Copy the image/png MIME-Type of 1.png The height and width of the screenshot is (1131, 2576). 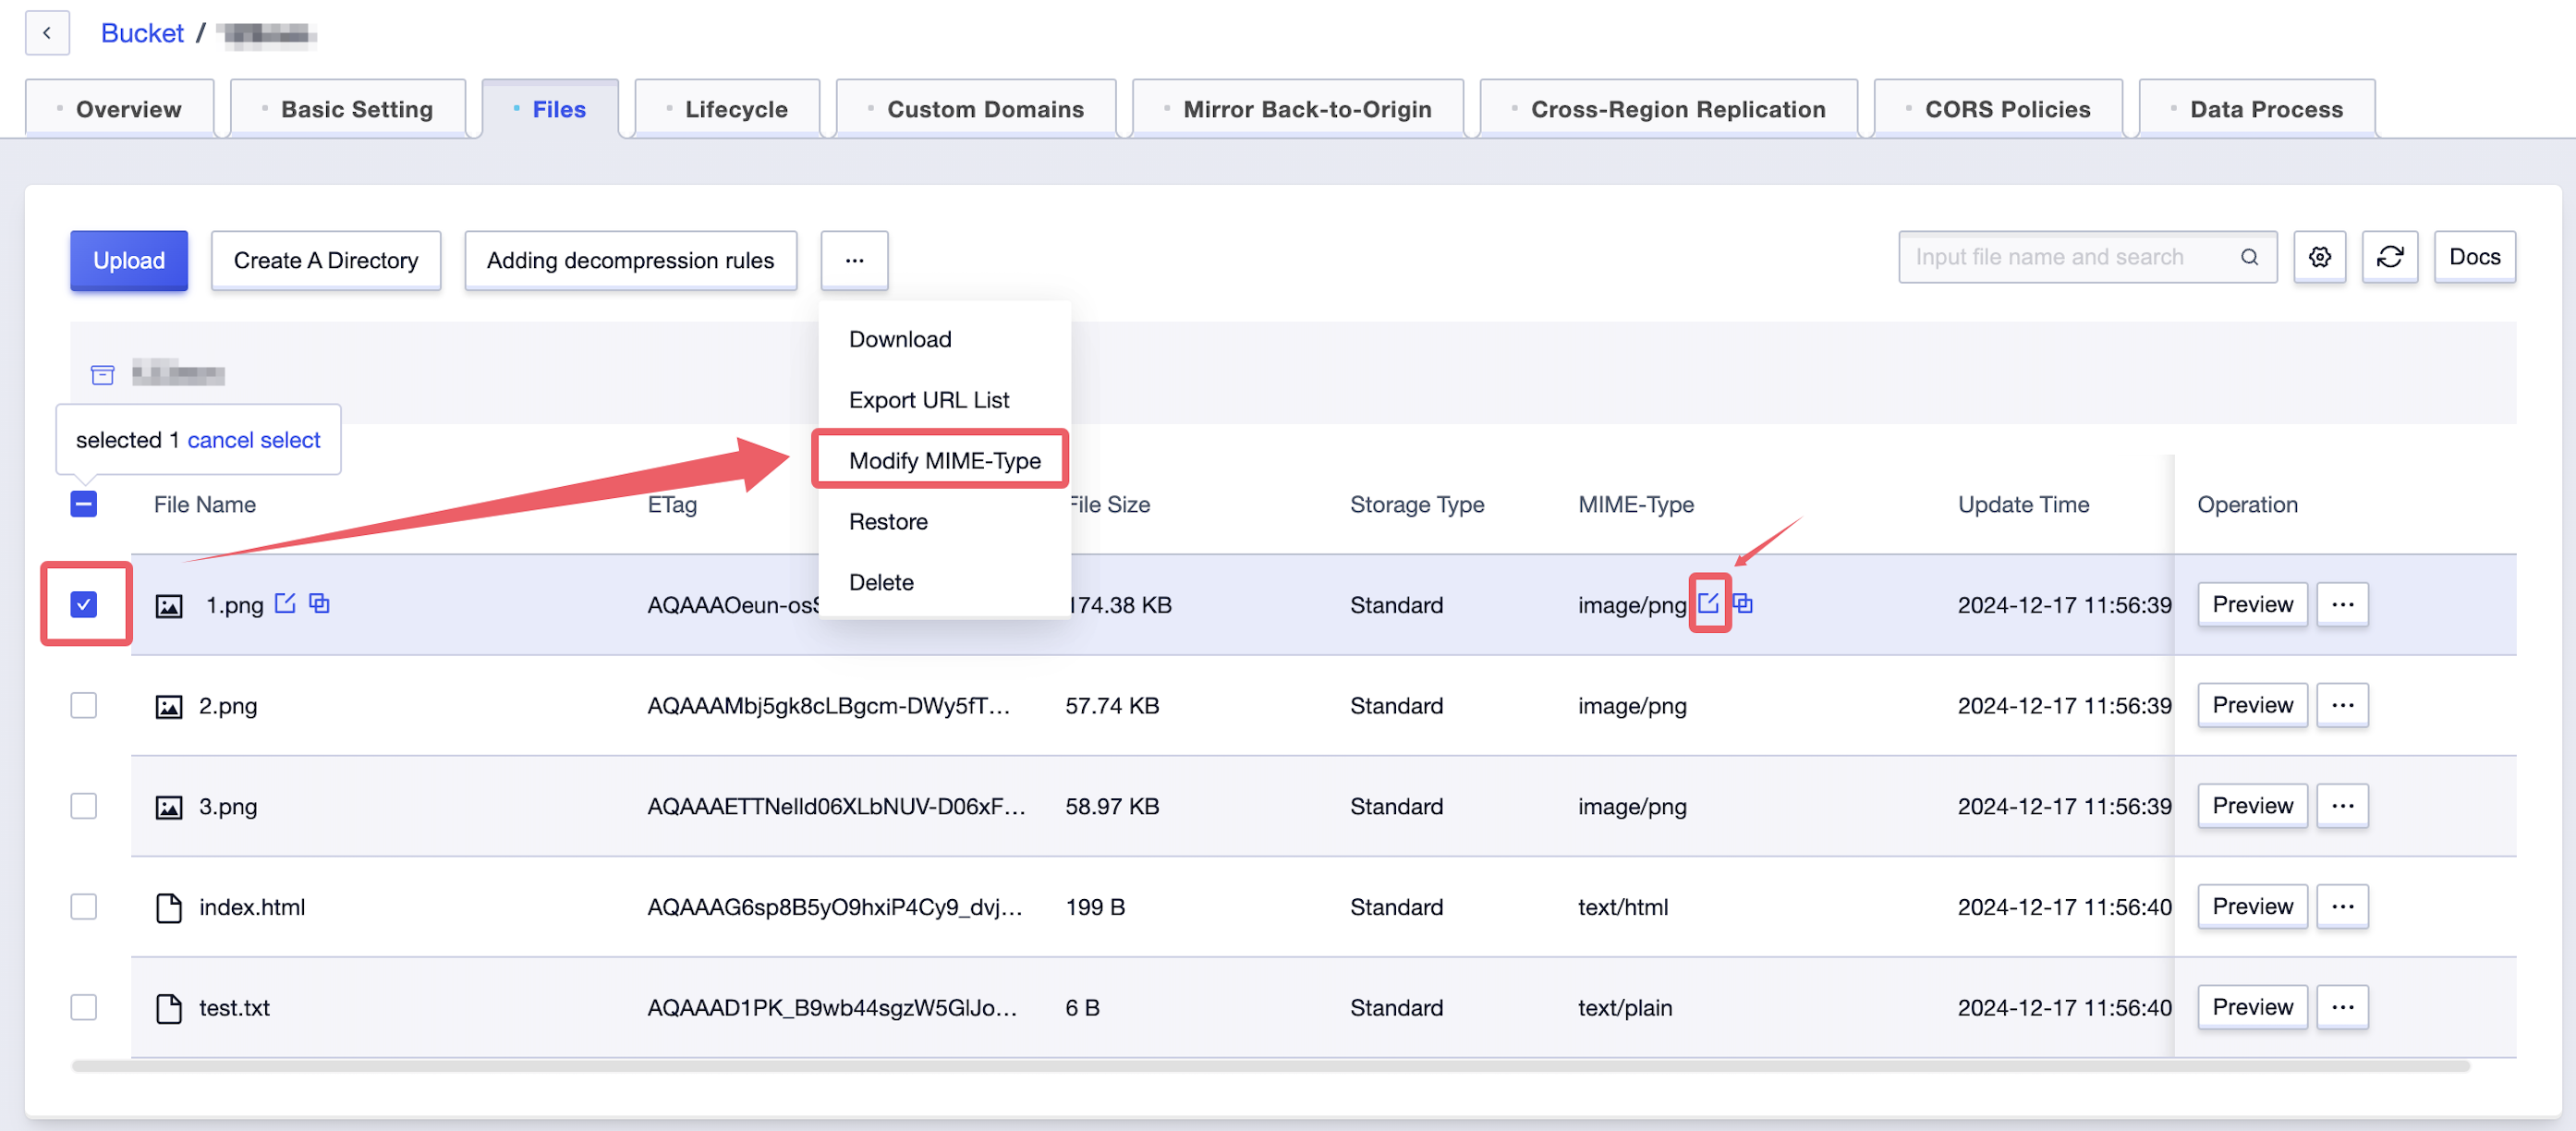(1742, 603)
